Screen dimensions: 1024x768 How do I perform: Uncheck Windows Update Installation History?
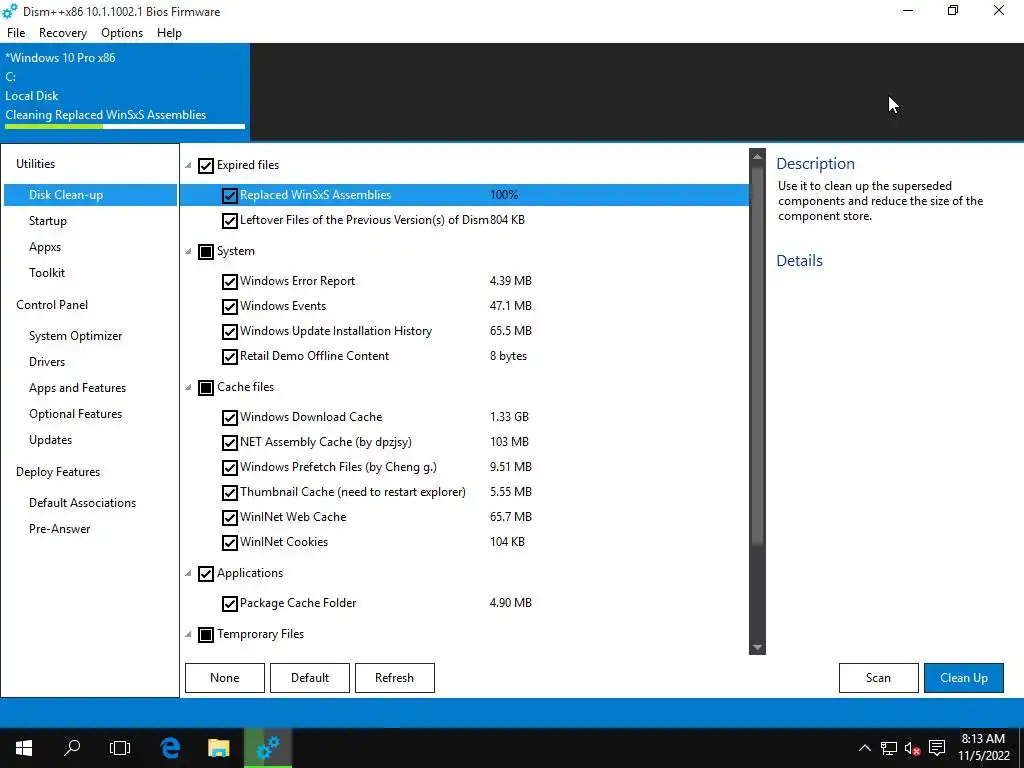coord(229,332)
